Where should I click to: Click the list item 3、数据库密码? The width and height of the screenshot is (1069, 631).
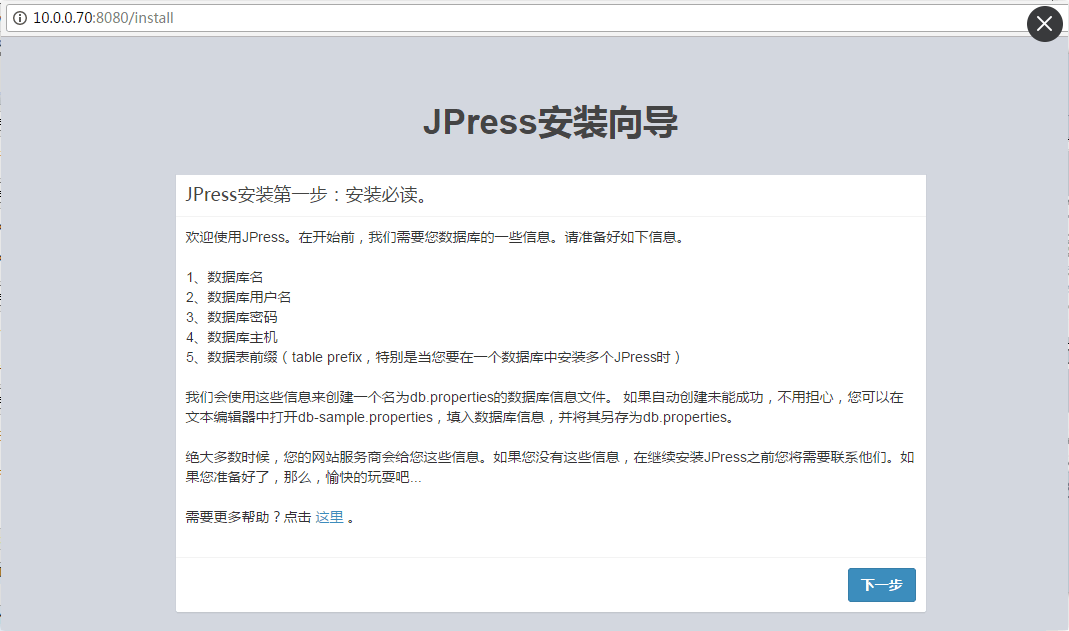(232, 317)
